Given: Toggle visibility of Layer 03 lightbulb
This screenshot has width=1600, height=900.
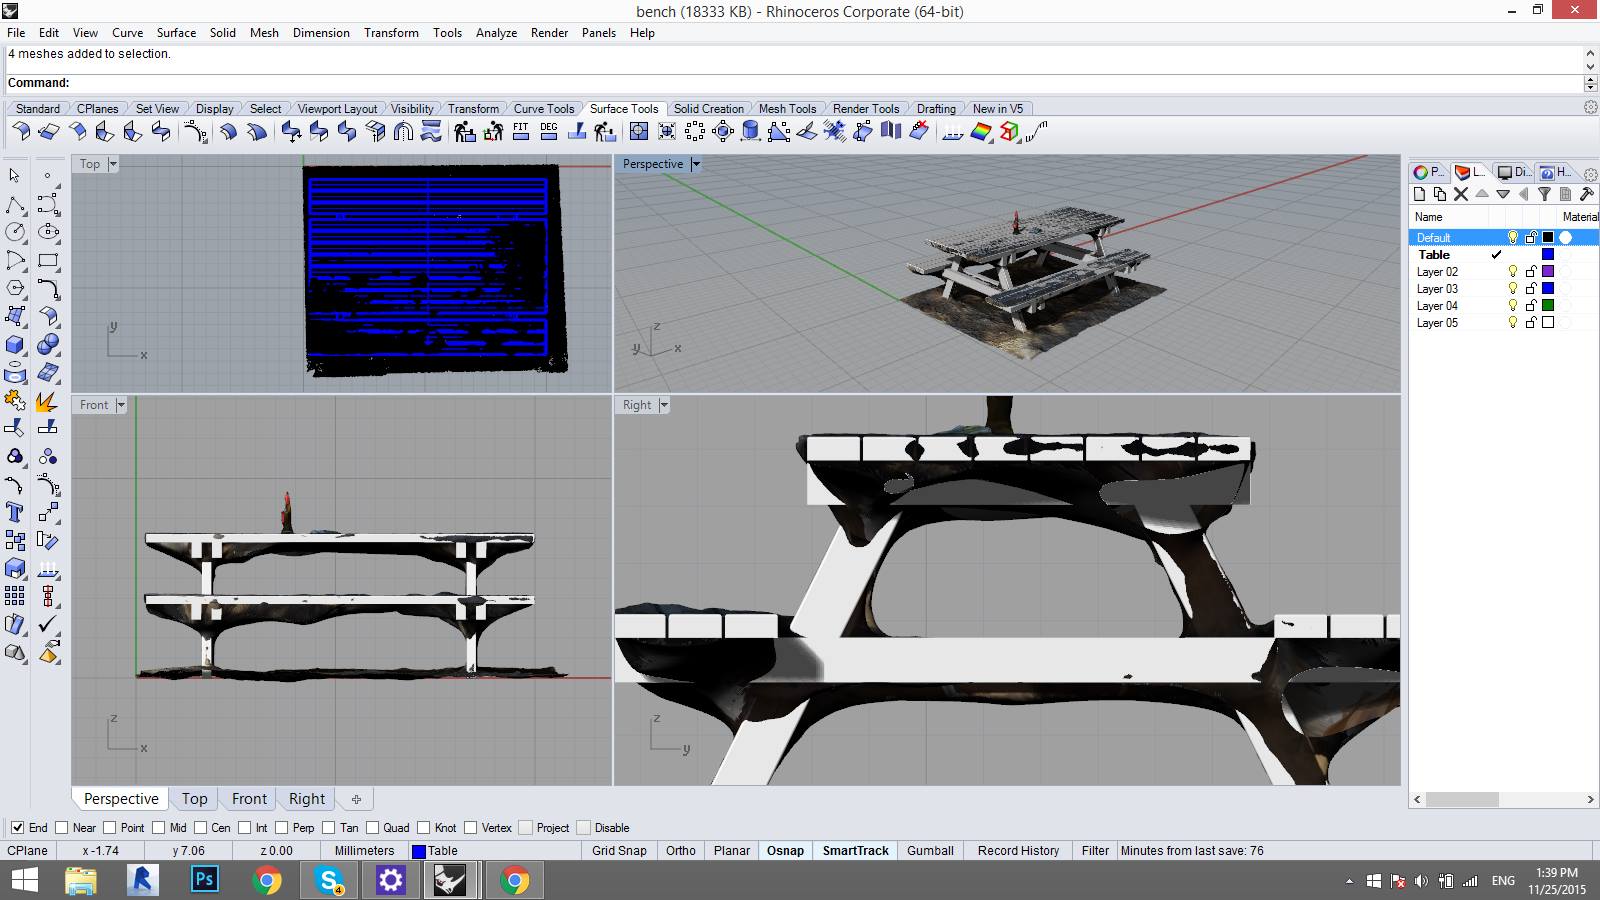Looking at the screenshot, I should 1513,288.
